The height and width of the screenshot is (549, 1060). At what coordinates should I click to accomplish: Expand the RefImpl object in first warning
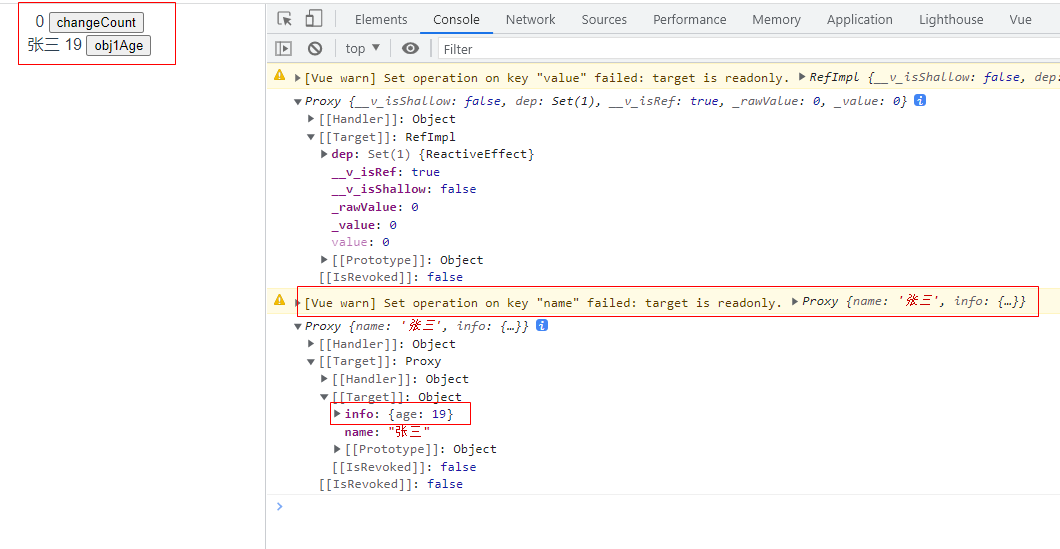pyautogui.click(x=802, y=77)
